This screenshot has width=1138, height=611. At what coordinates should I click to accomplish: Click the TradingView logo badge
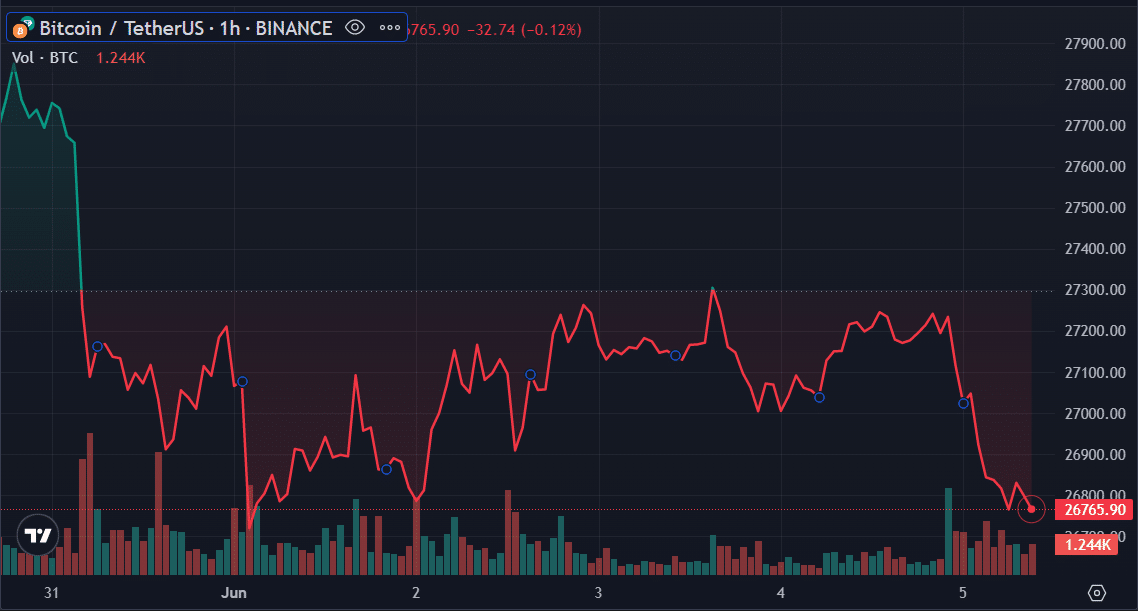click(38, 536)
